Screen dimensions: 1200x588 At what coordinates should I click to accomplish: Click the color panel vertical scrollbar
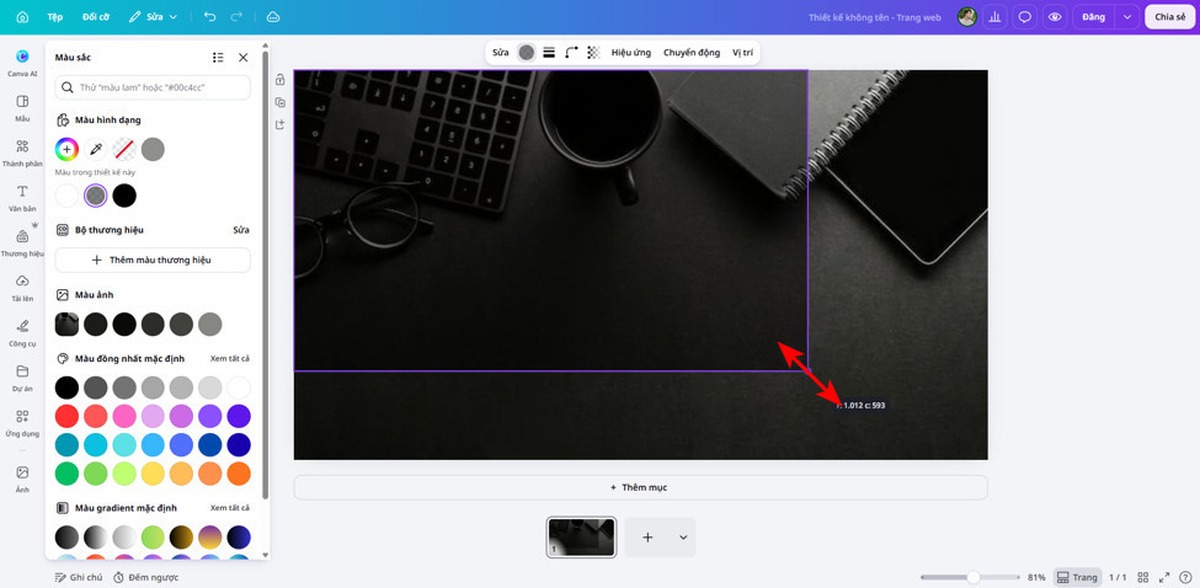point(265,275)
